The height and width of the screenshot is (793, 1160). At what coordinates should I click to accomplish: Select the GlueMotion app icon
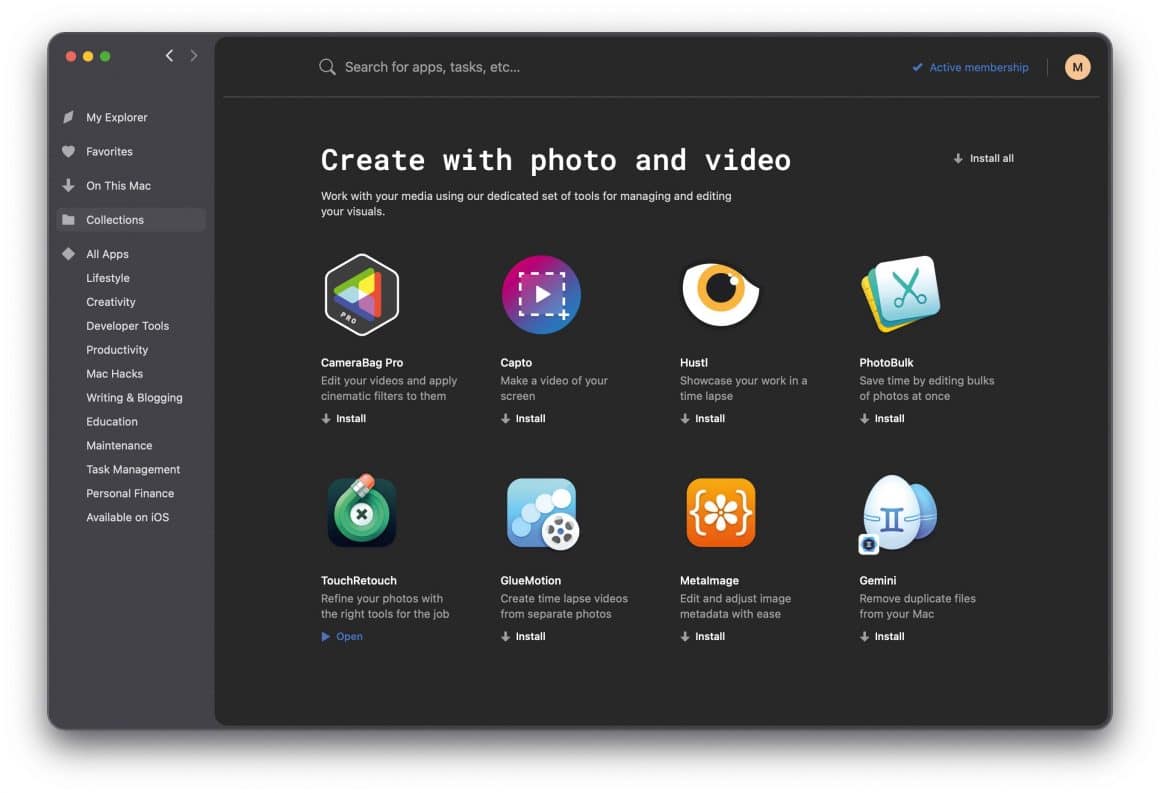click(x=541, y=512)
